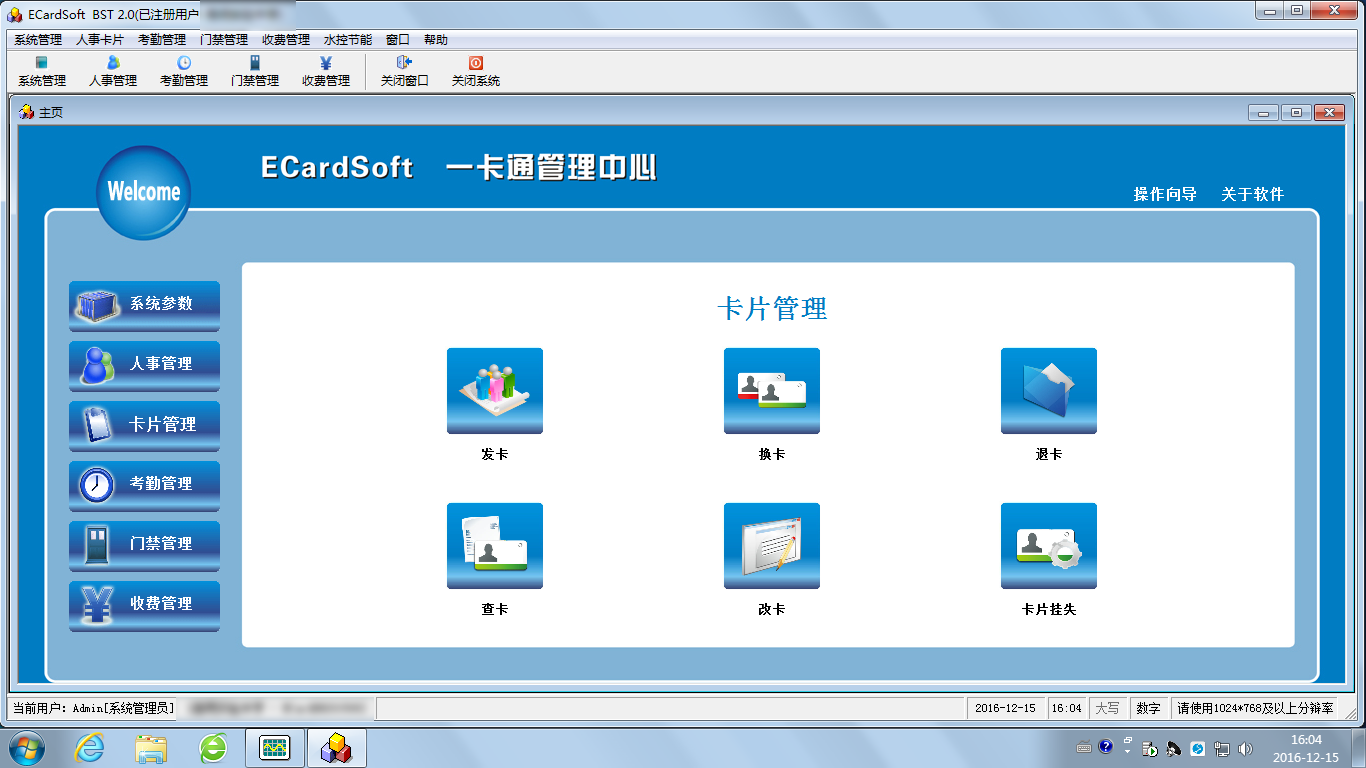Close the 主页 child window
This screenshot has width=1366, height=768.
(1329, 112)
